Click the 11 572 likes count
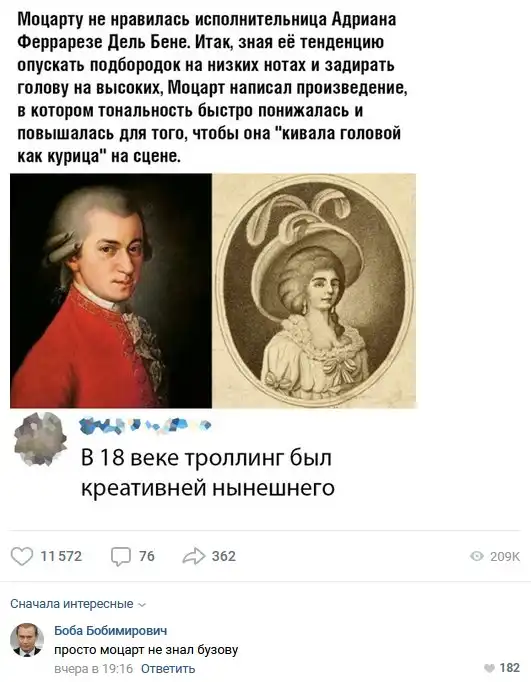Screen dimensions: 531x682 [61, 556]
